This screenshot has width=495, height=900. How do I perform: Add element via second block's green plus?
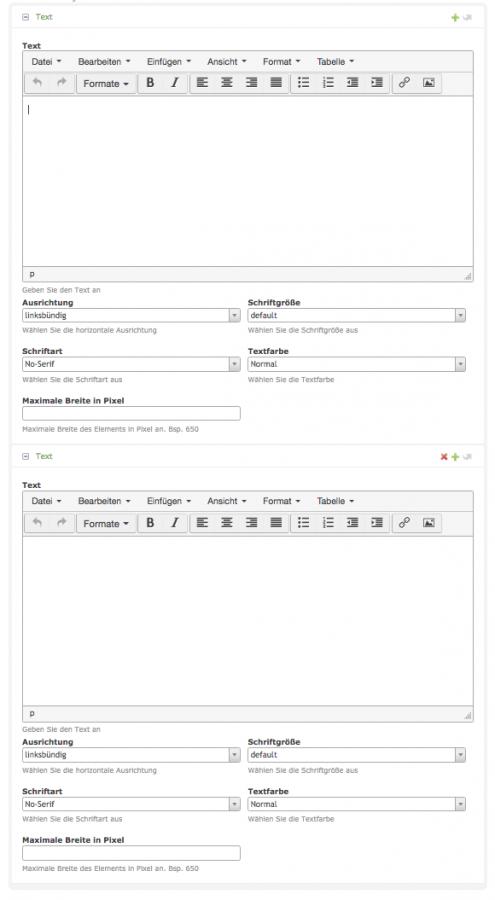click(455, 457)
